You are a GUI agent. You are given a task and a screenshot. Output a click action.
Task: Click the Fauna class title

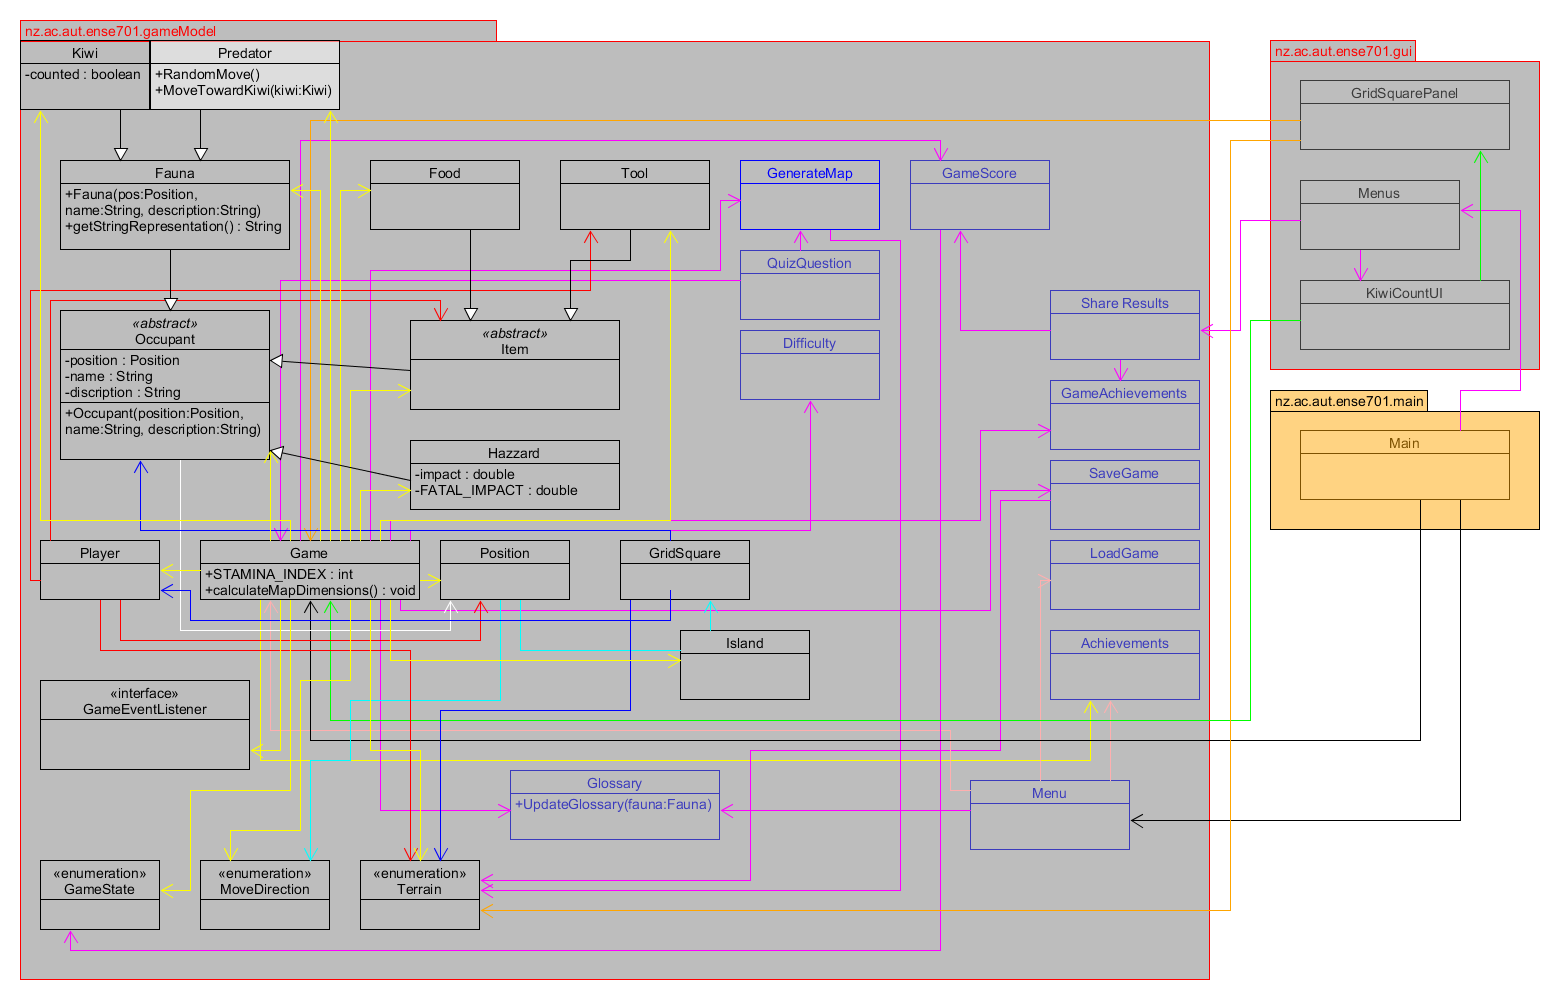[175, 173]
